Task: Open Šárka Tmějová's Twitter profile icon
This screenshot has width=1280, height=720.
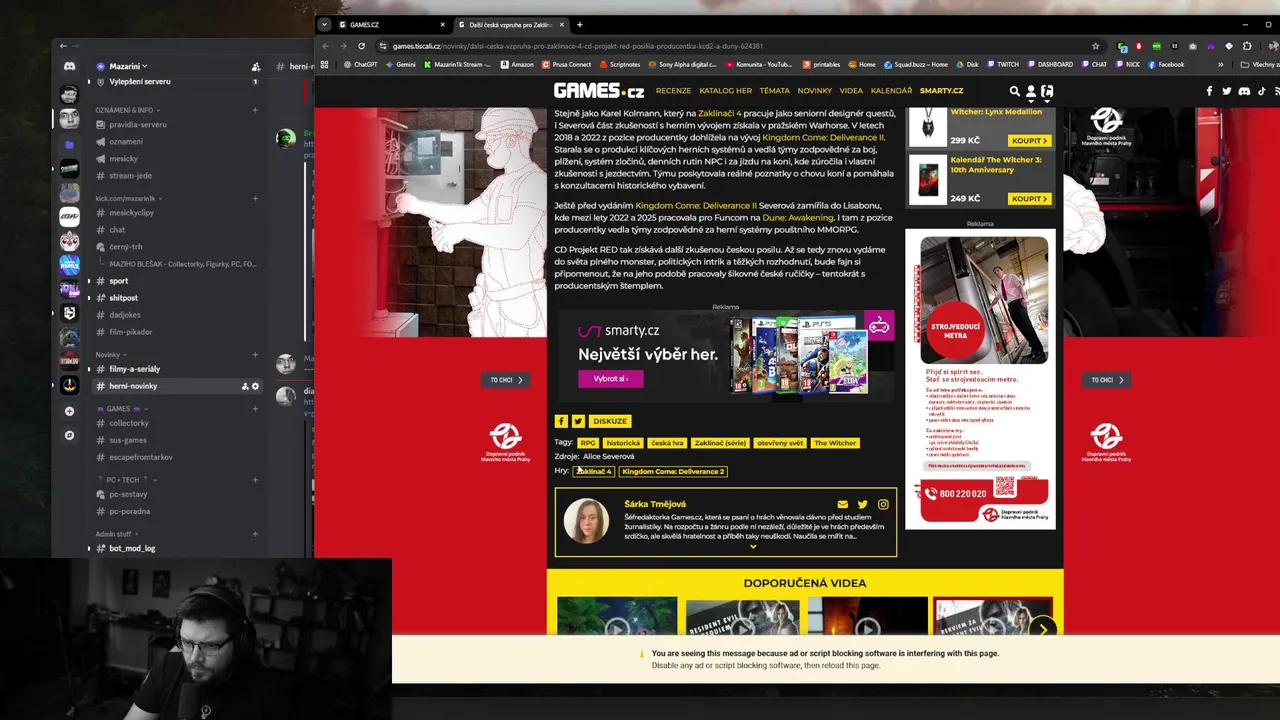Action: tap(863, 505)
